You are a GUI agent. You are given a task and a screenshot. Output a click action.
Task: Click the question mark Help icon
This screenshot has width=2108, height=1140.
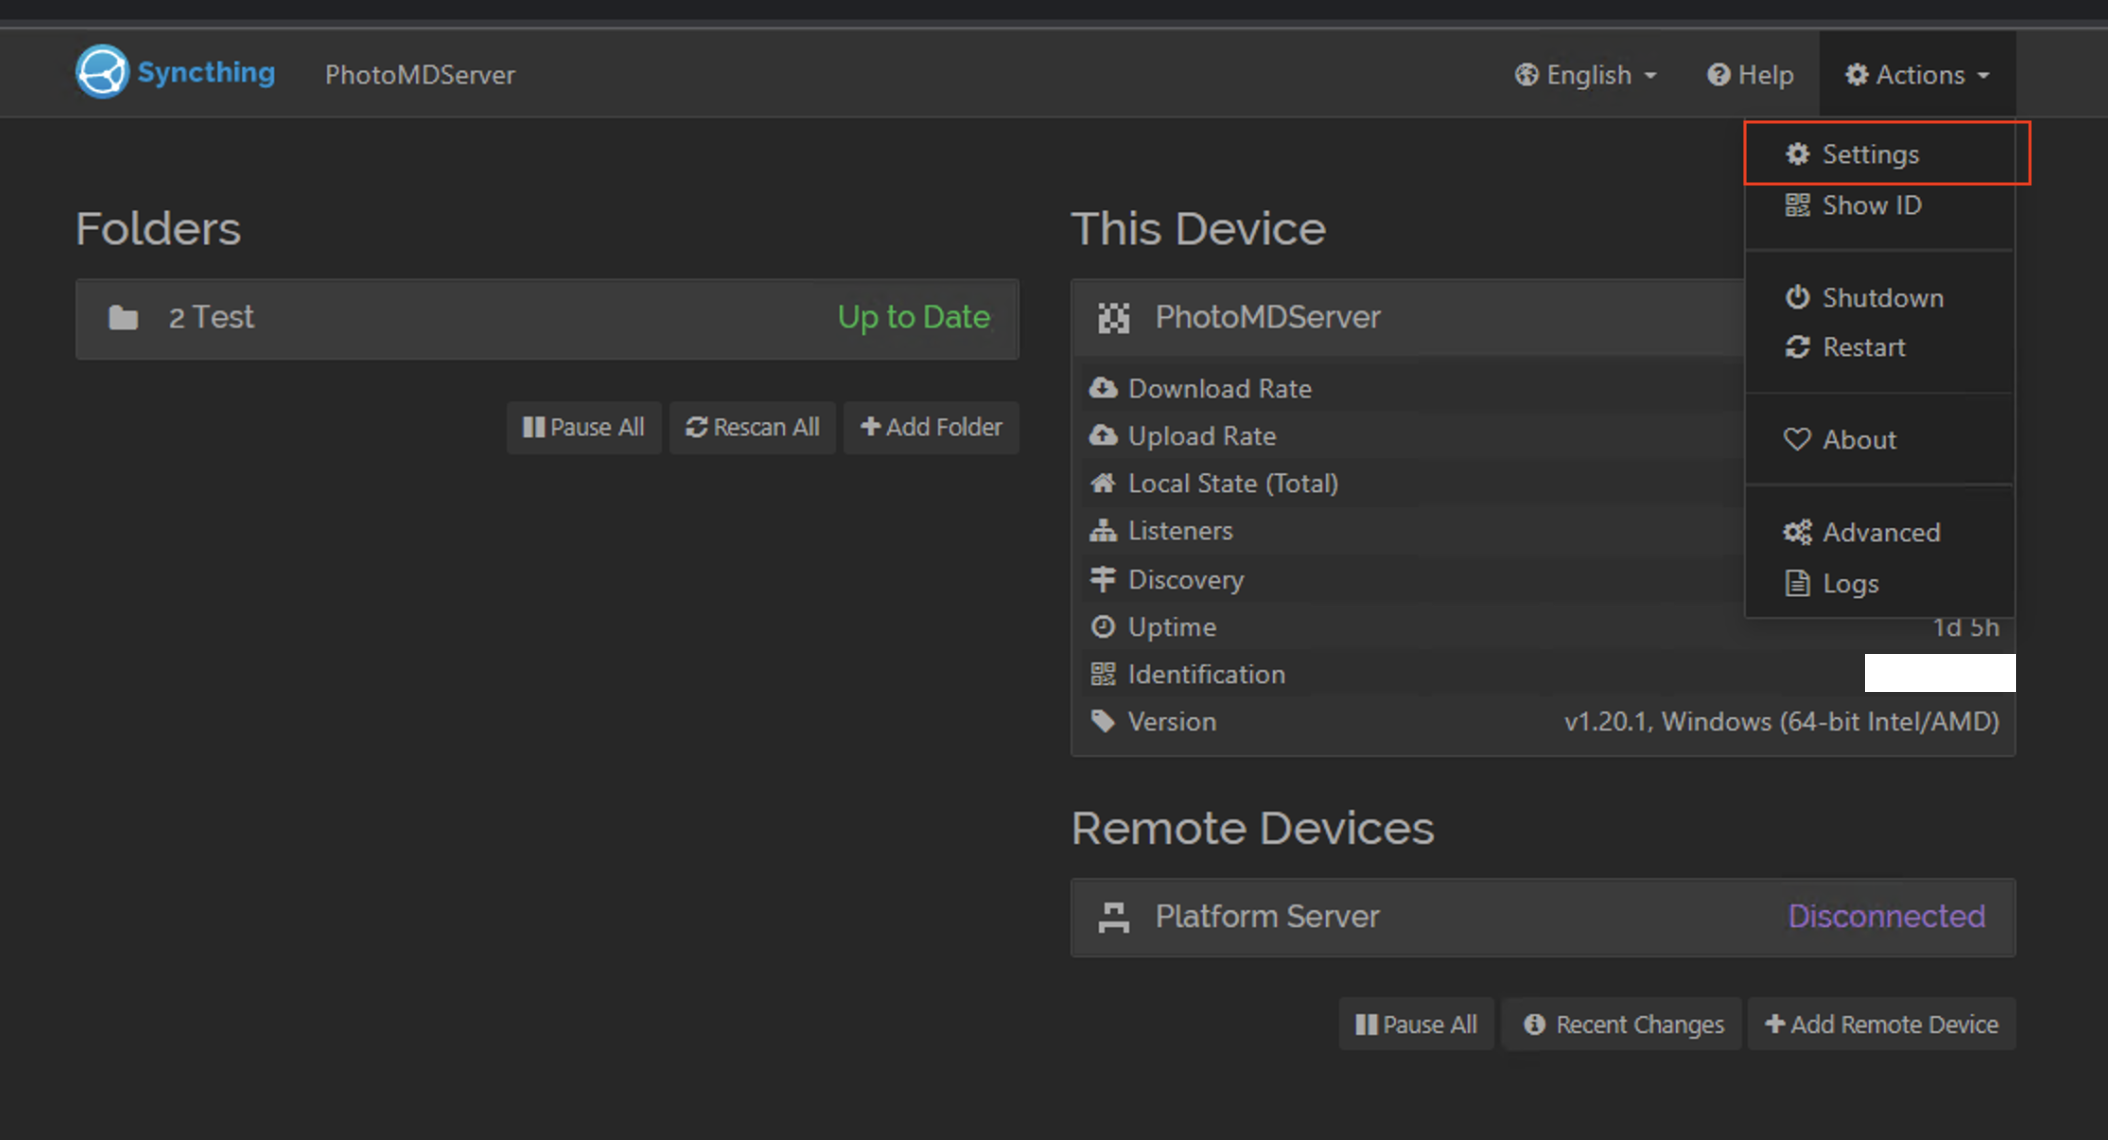click(x=1718, y=75)
